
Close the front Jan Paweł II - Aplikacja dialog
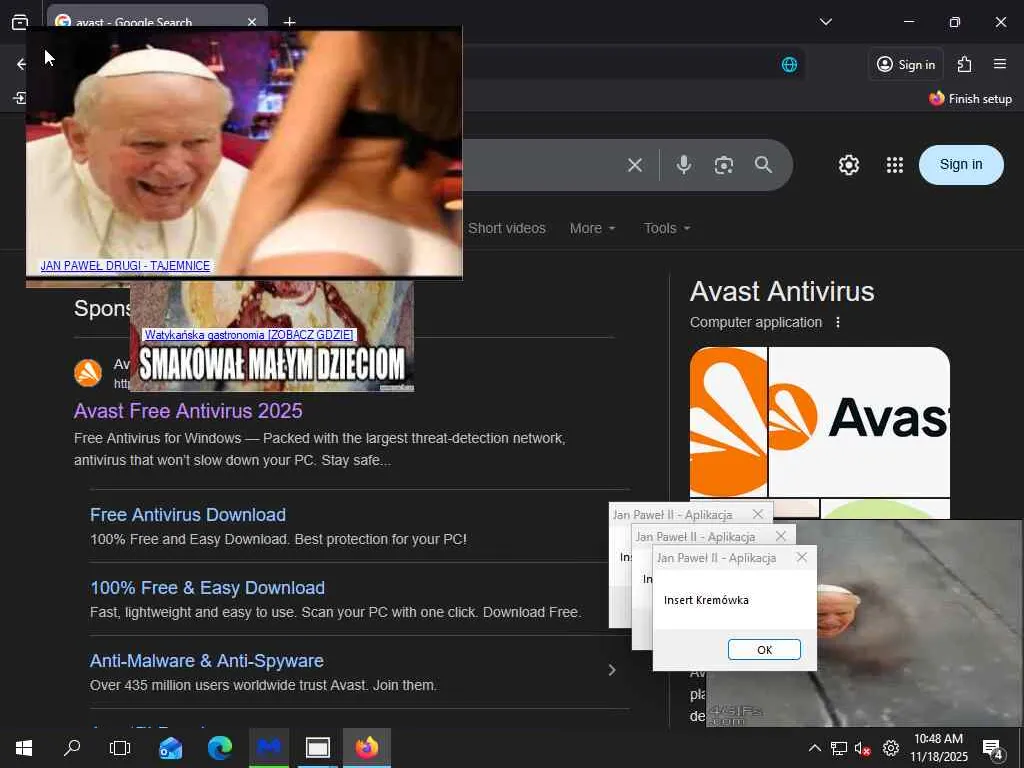802,557
